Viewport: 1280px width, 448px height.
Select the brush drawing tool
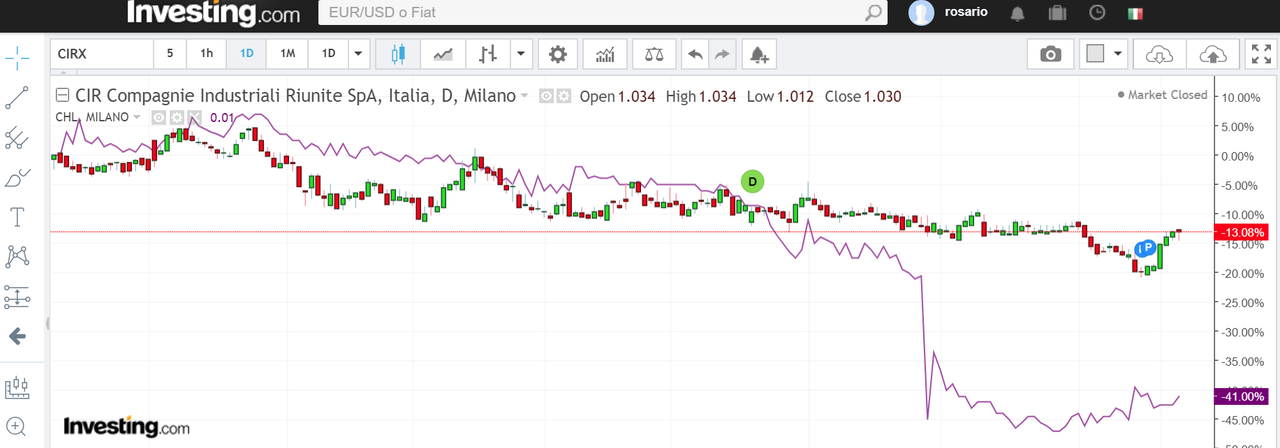pyautogui.click(x=17, y=178)
